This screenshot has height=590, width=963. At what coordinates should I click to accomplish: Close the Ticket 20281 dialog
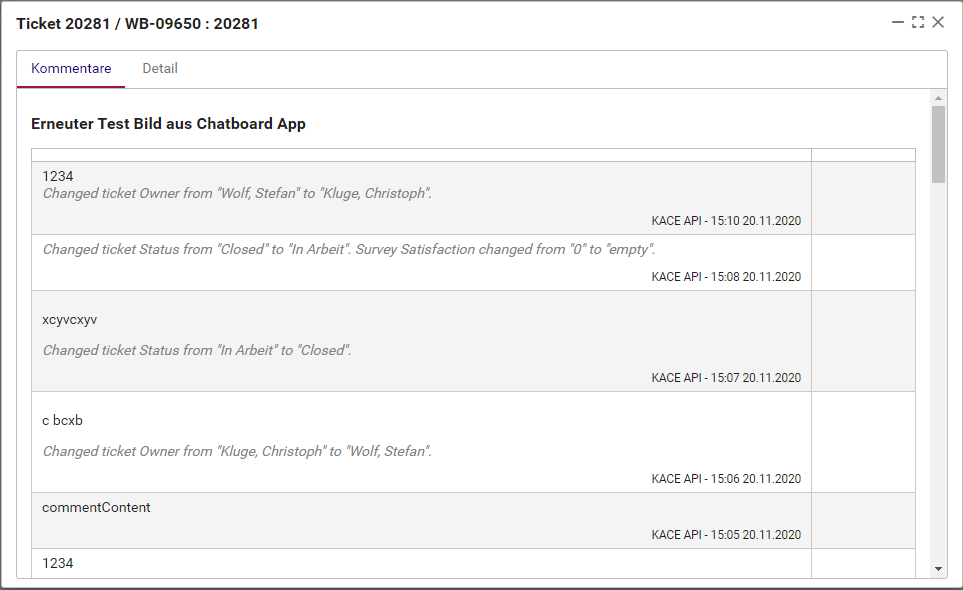click(938, 22)
